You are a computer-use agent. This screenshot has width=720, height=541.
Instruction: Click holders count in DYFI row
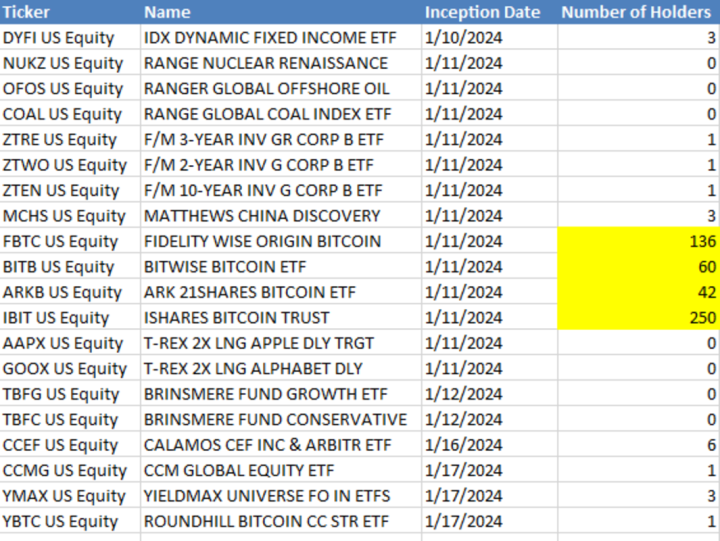(x=639, y=37)
